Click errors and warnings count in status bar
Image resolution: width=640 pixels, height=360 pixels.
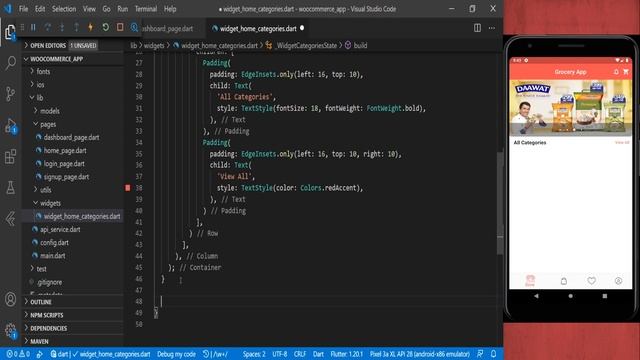coord(18,354)
